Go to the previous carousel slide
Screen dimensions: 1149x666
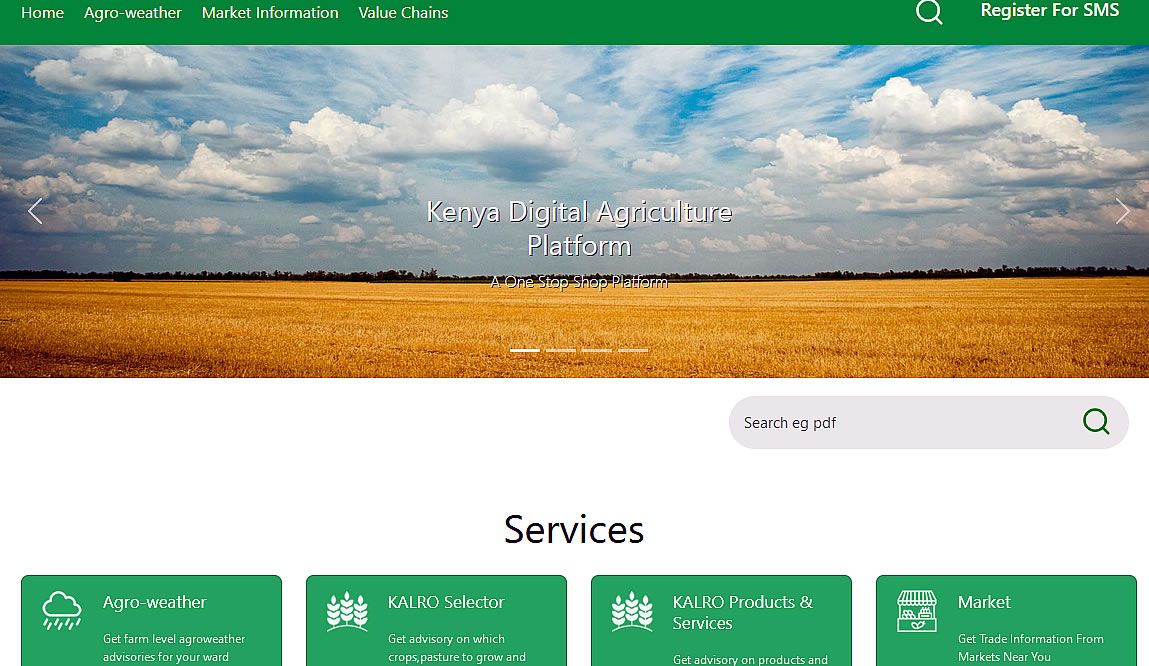pyautogui.click(x=35, y=211)
